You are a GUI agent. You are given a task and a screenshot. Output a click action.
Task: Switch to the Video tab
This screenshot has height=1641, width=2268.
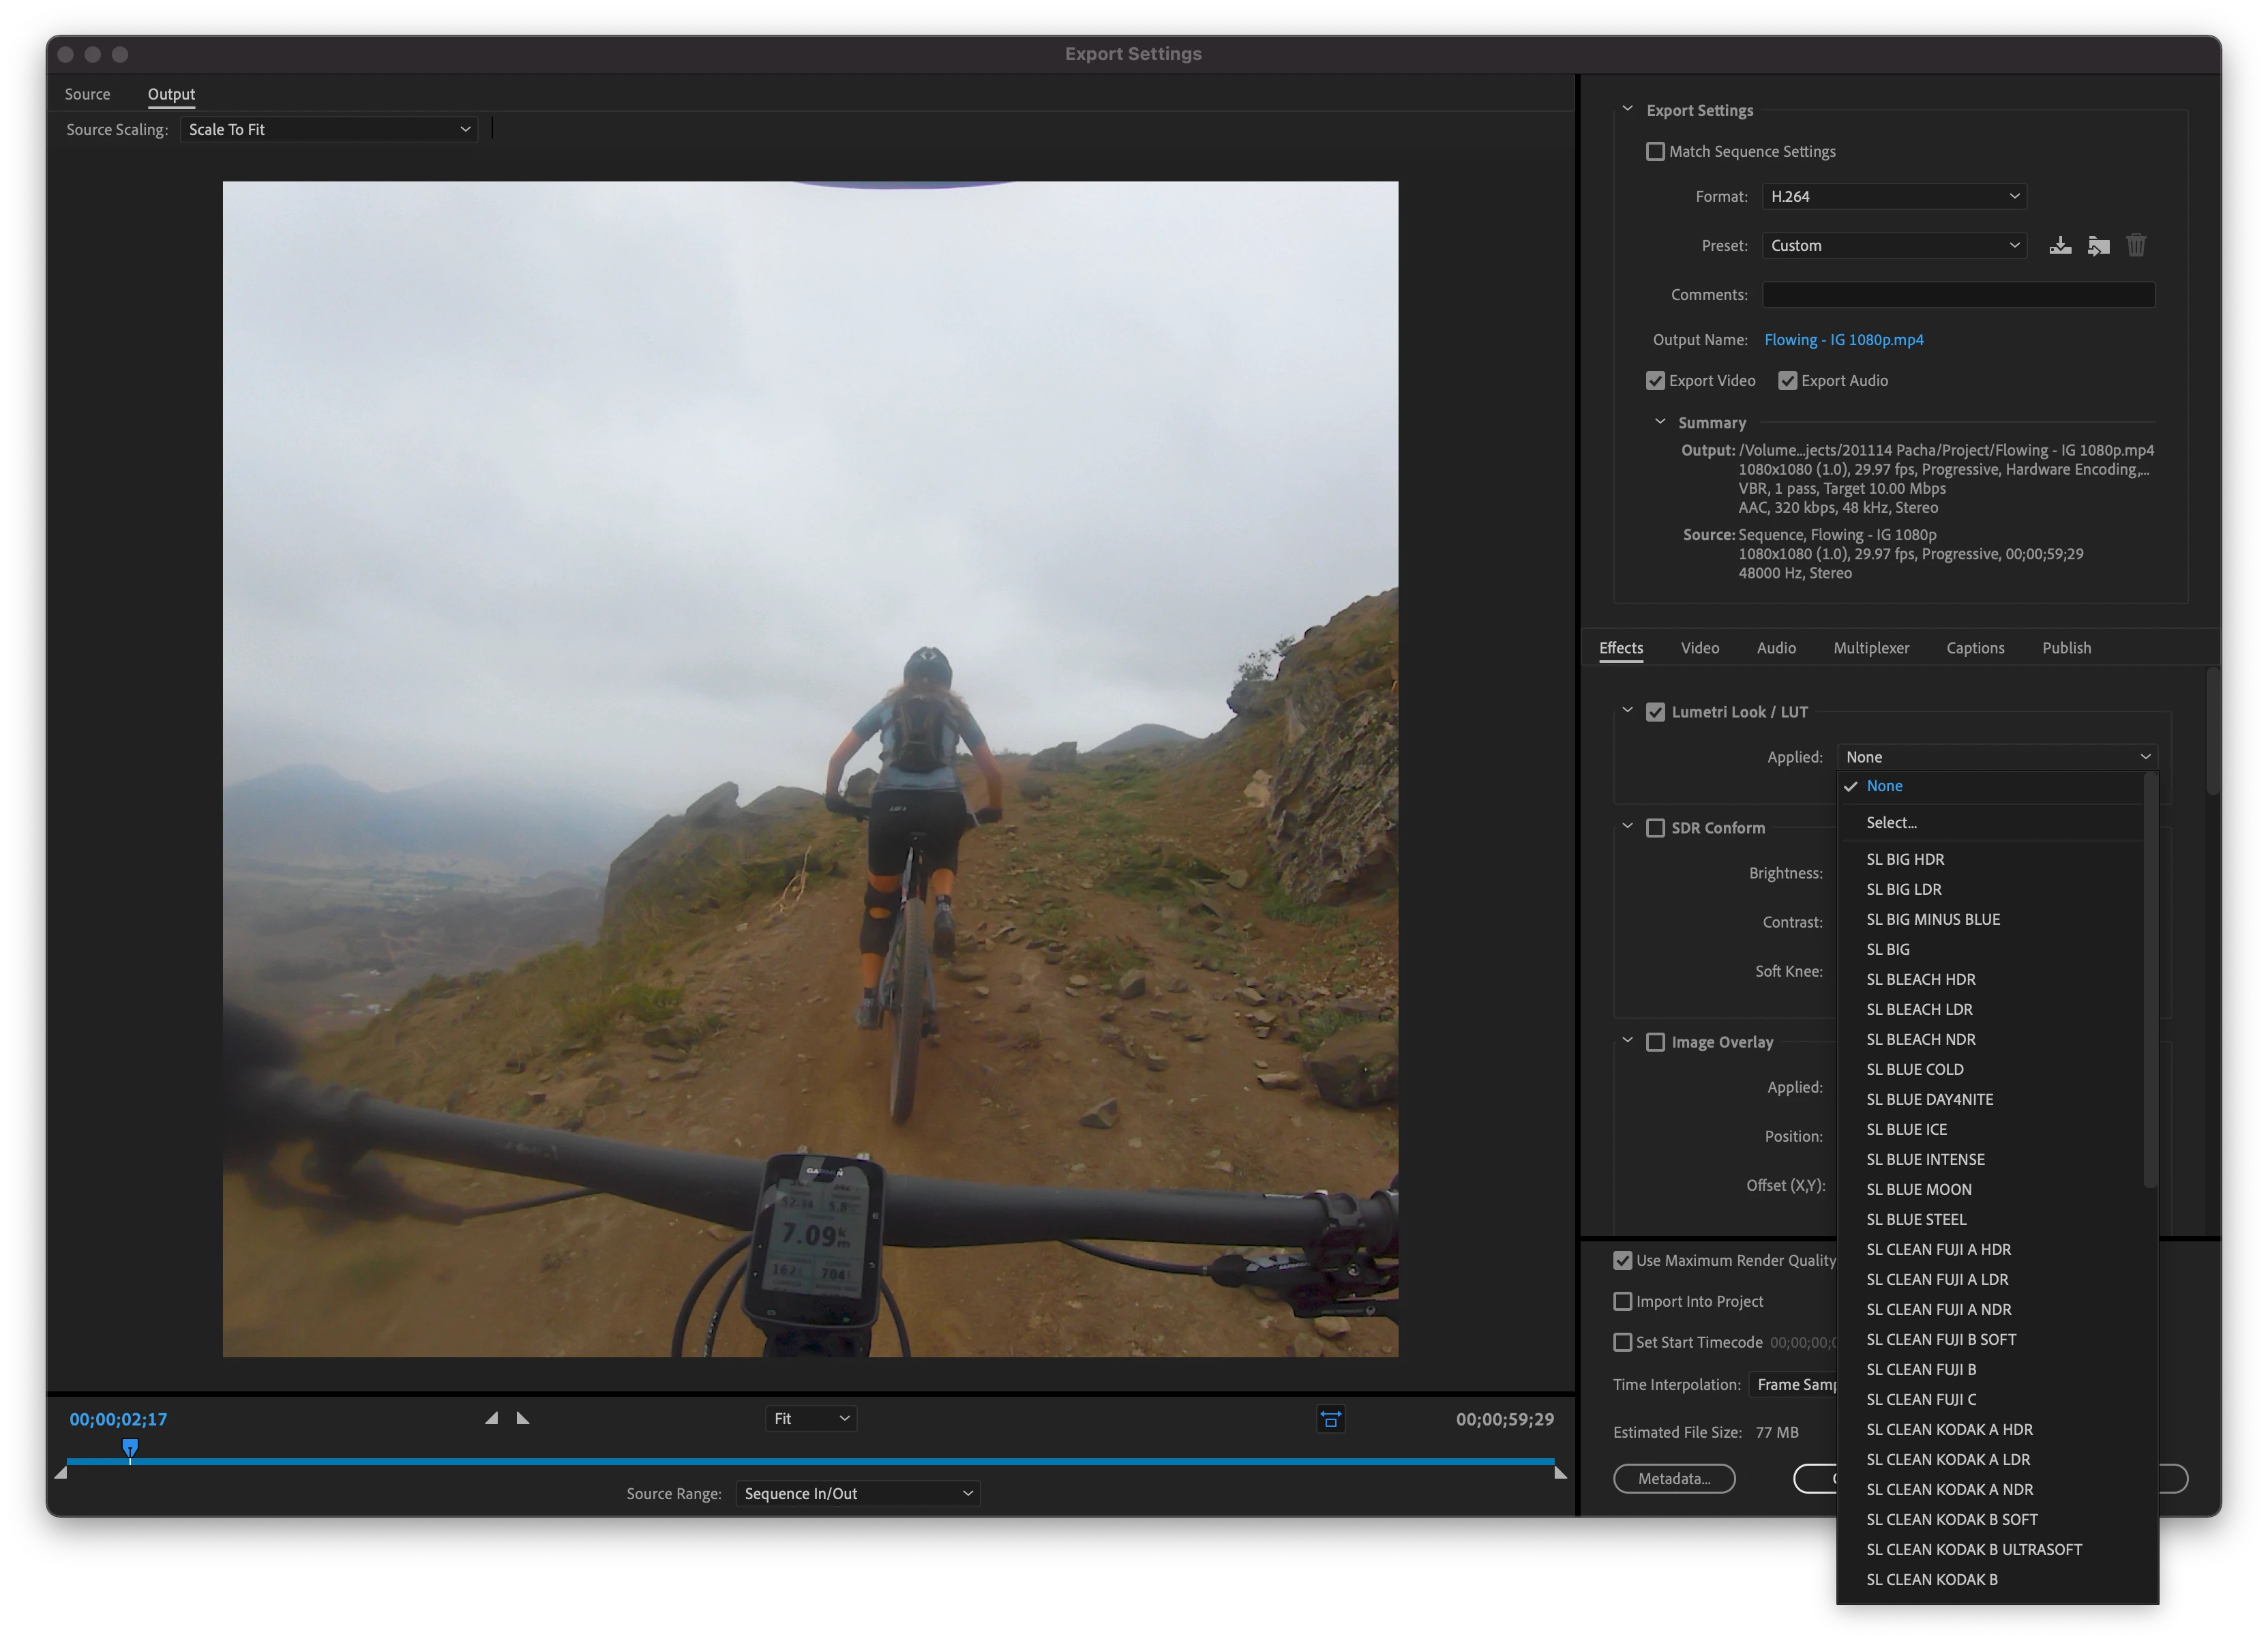pyautogui.click(x=1699, y=648)
